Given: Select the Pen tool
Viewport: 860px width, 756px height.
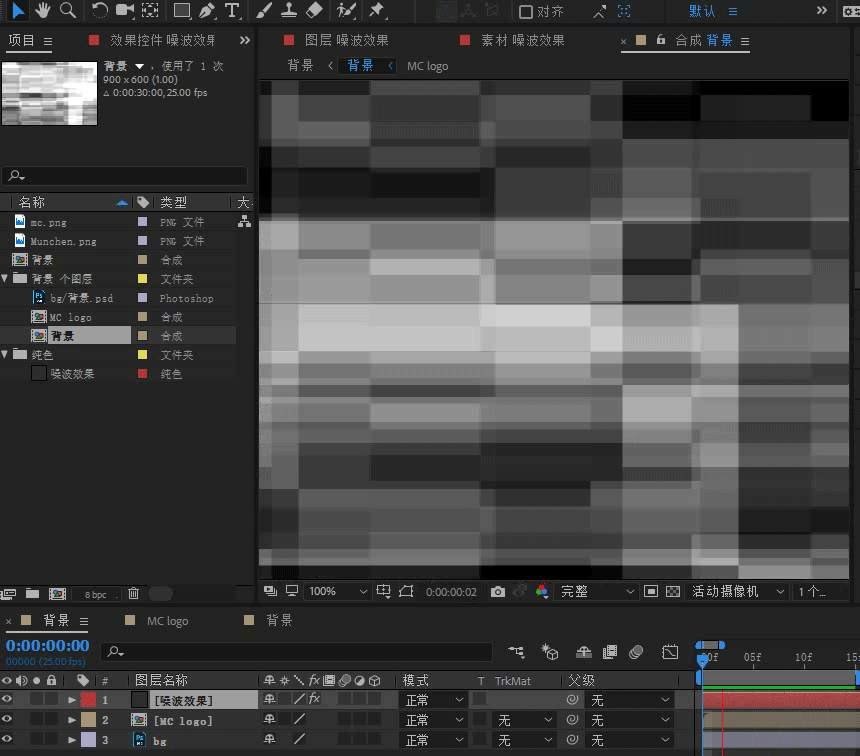Looking at the screenshot, I should coord(207,11).
